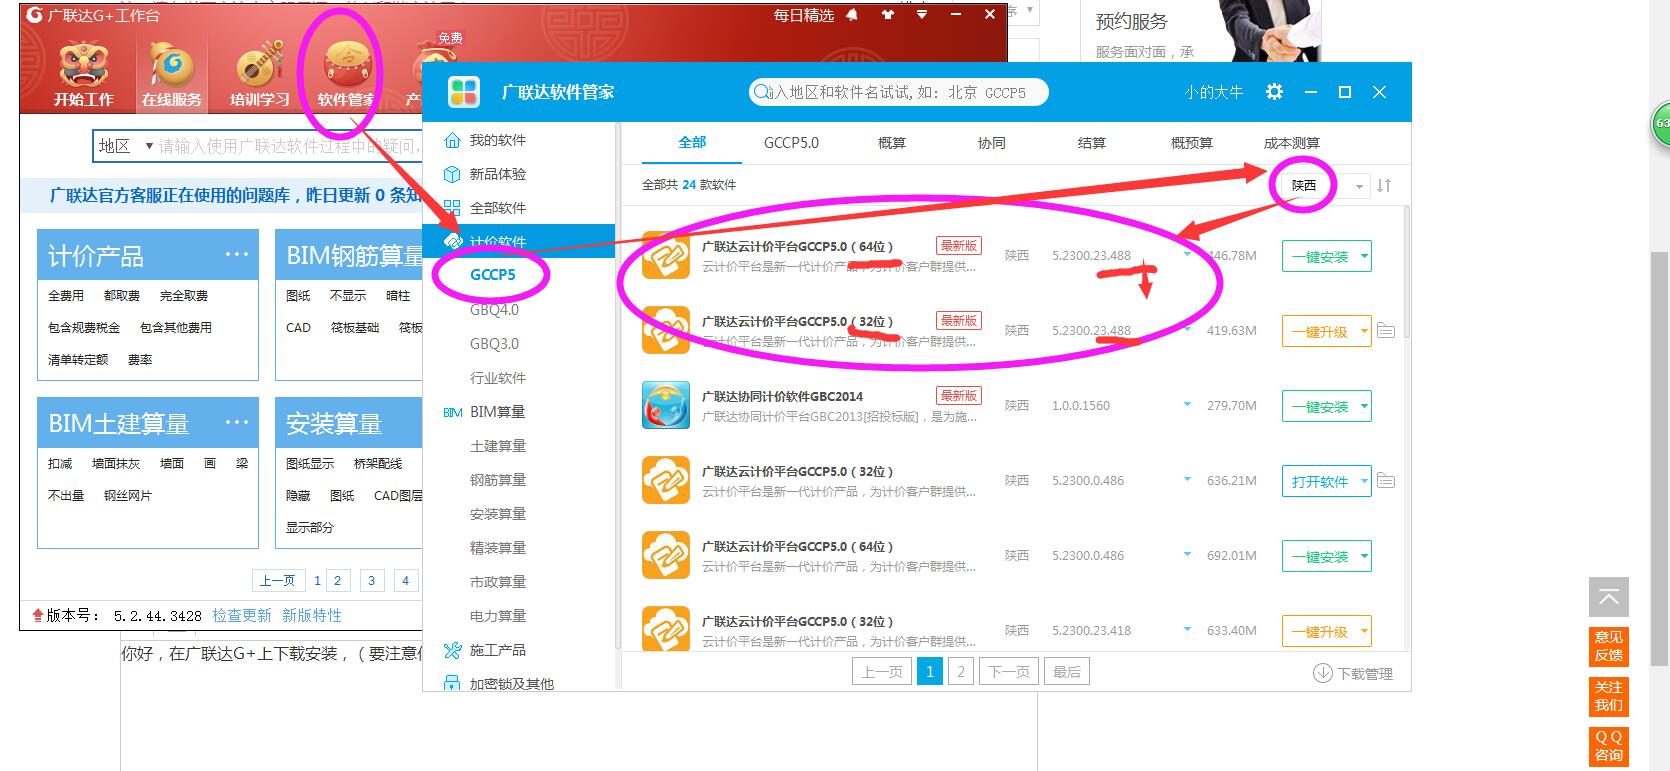This screenshot has width=1670, height=771.
Task: Open install folder icon beside 打开软件 button
Action: (1386, 481)
